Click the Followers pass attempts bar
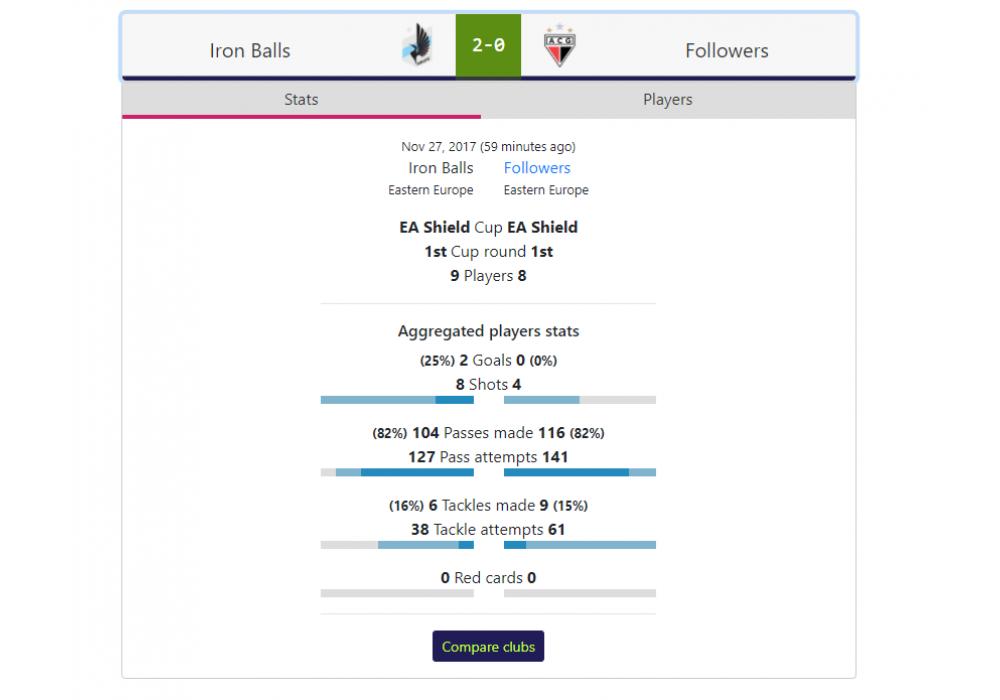 [x=580, y=472]
